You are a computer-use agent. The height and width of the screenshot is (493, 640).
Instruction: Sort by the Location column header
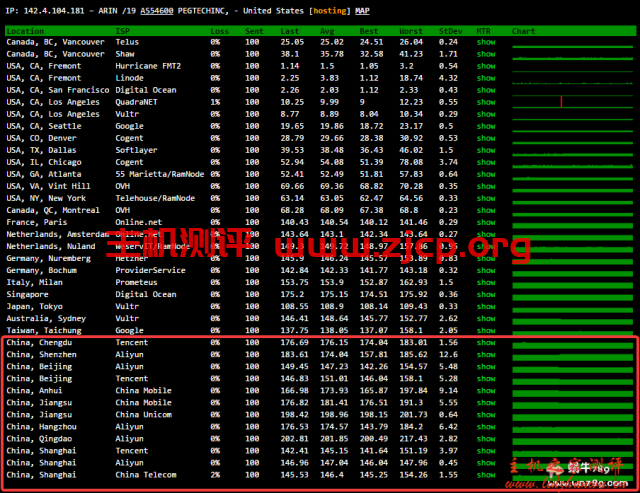click(25, 31)
